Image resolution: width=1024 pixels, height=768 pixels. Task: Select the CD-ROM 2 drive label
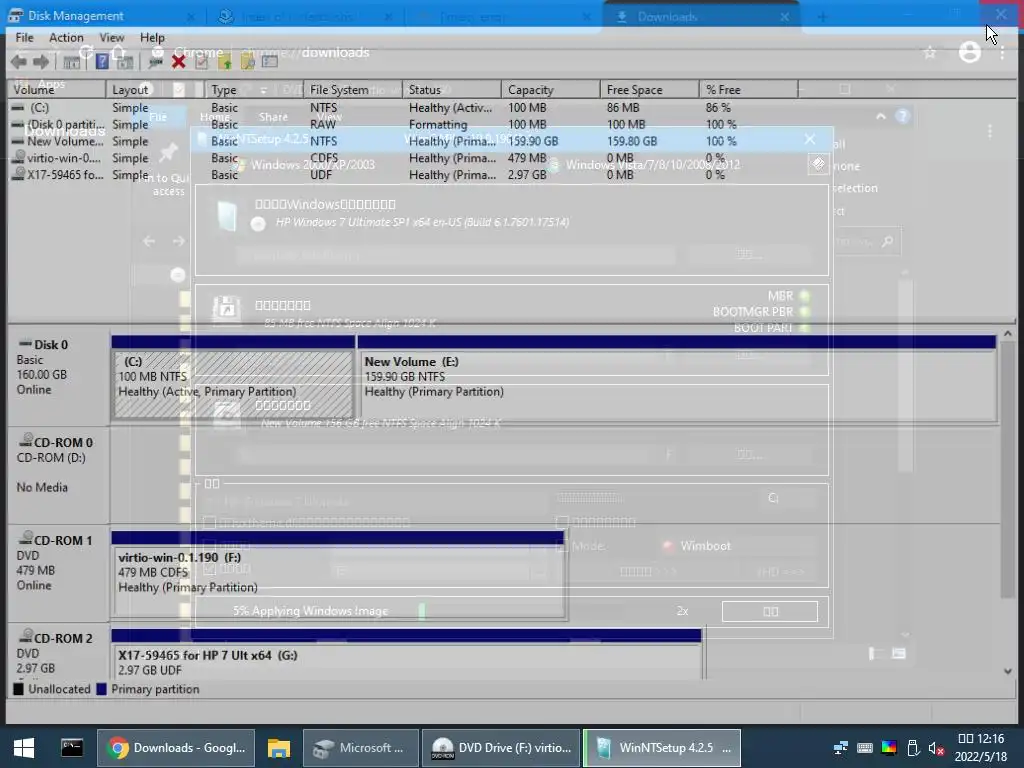tap(57, 653)
